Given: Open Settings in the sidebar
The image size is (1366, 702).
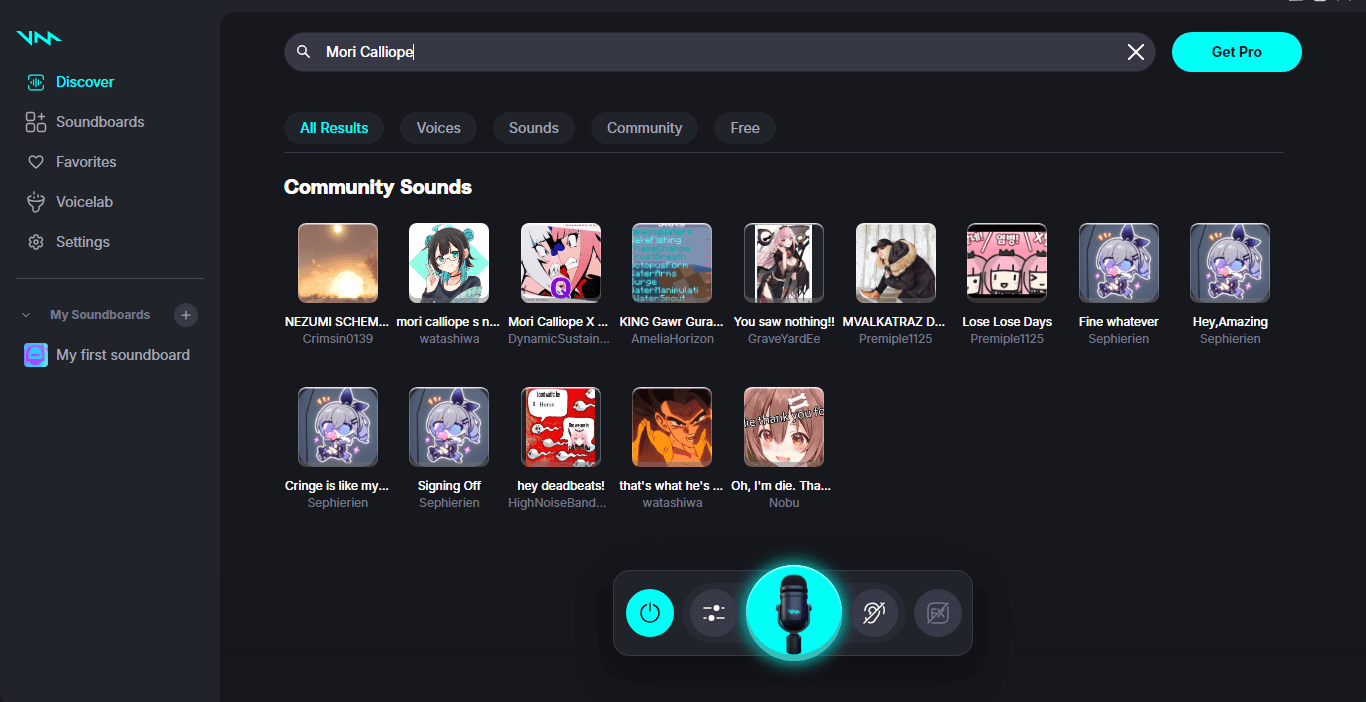Looking at the screenshot, I should [x=82, y=242].
